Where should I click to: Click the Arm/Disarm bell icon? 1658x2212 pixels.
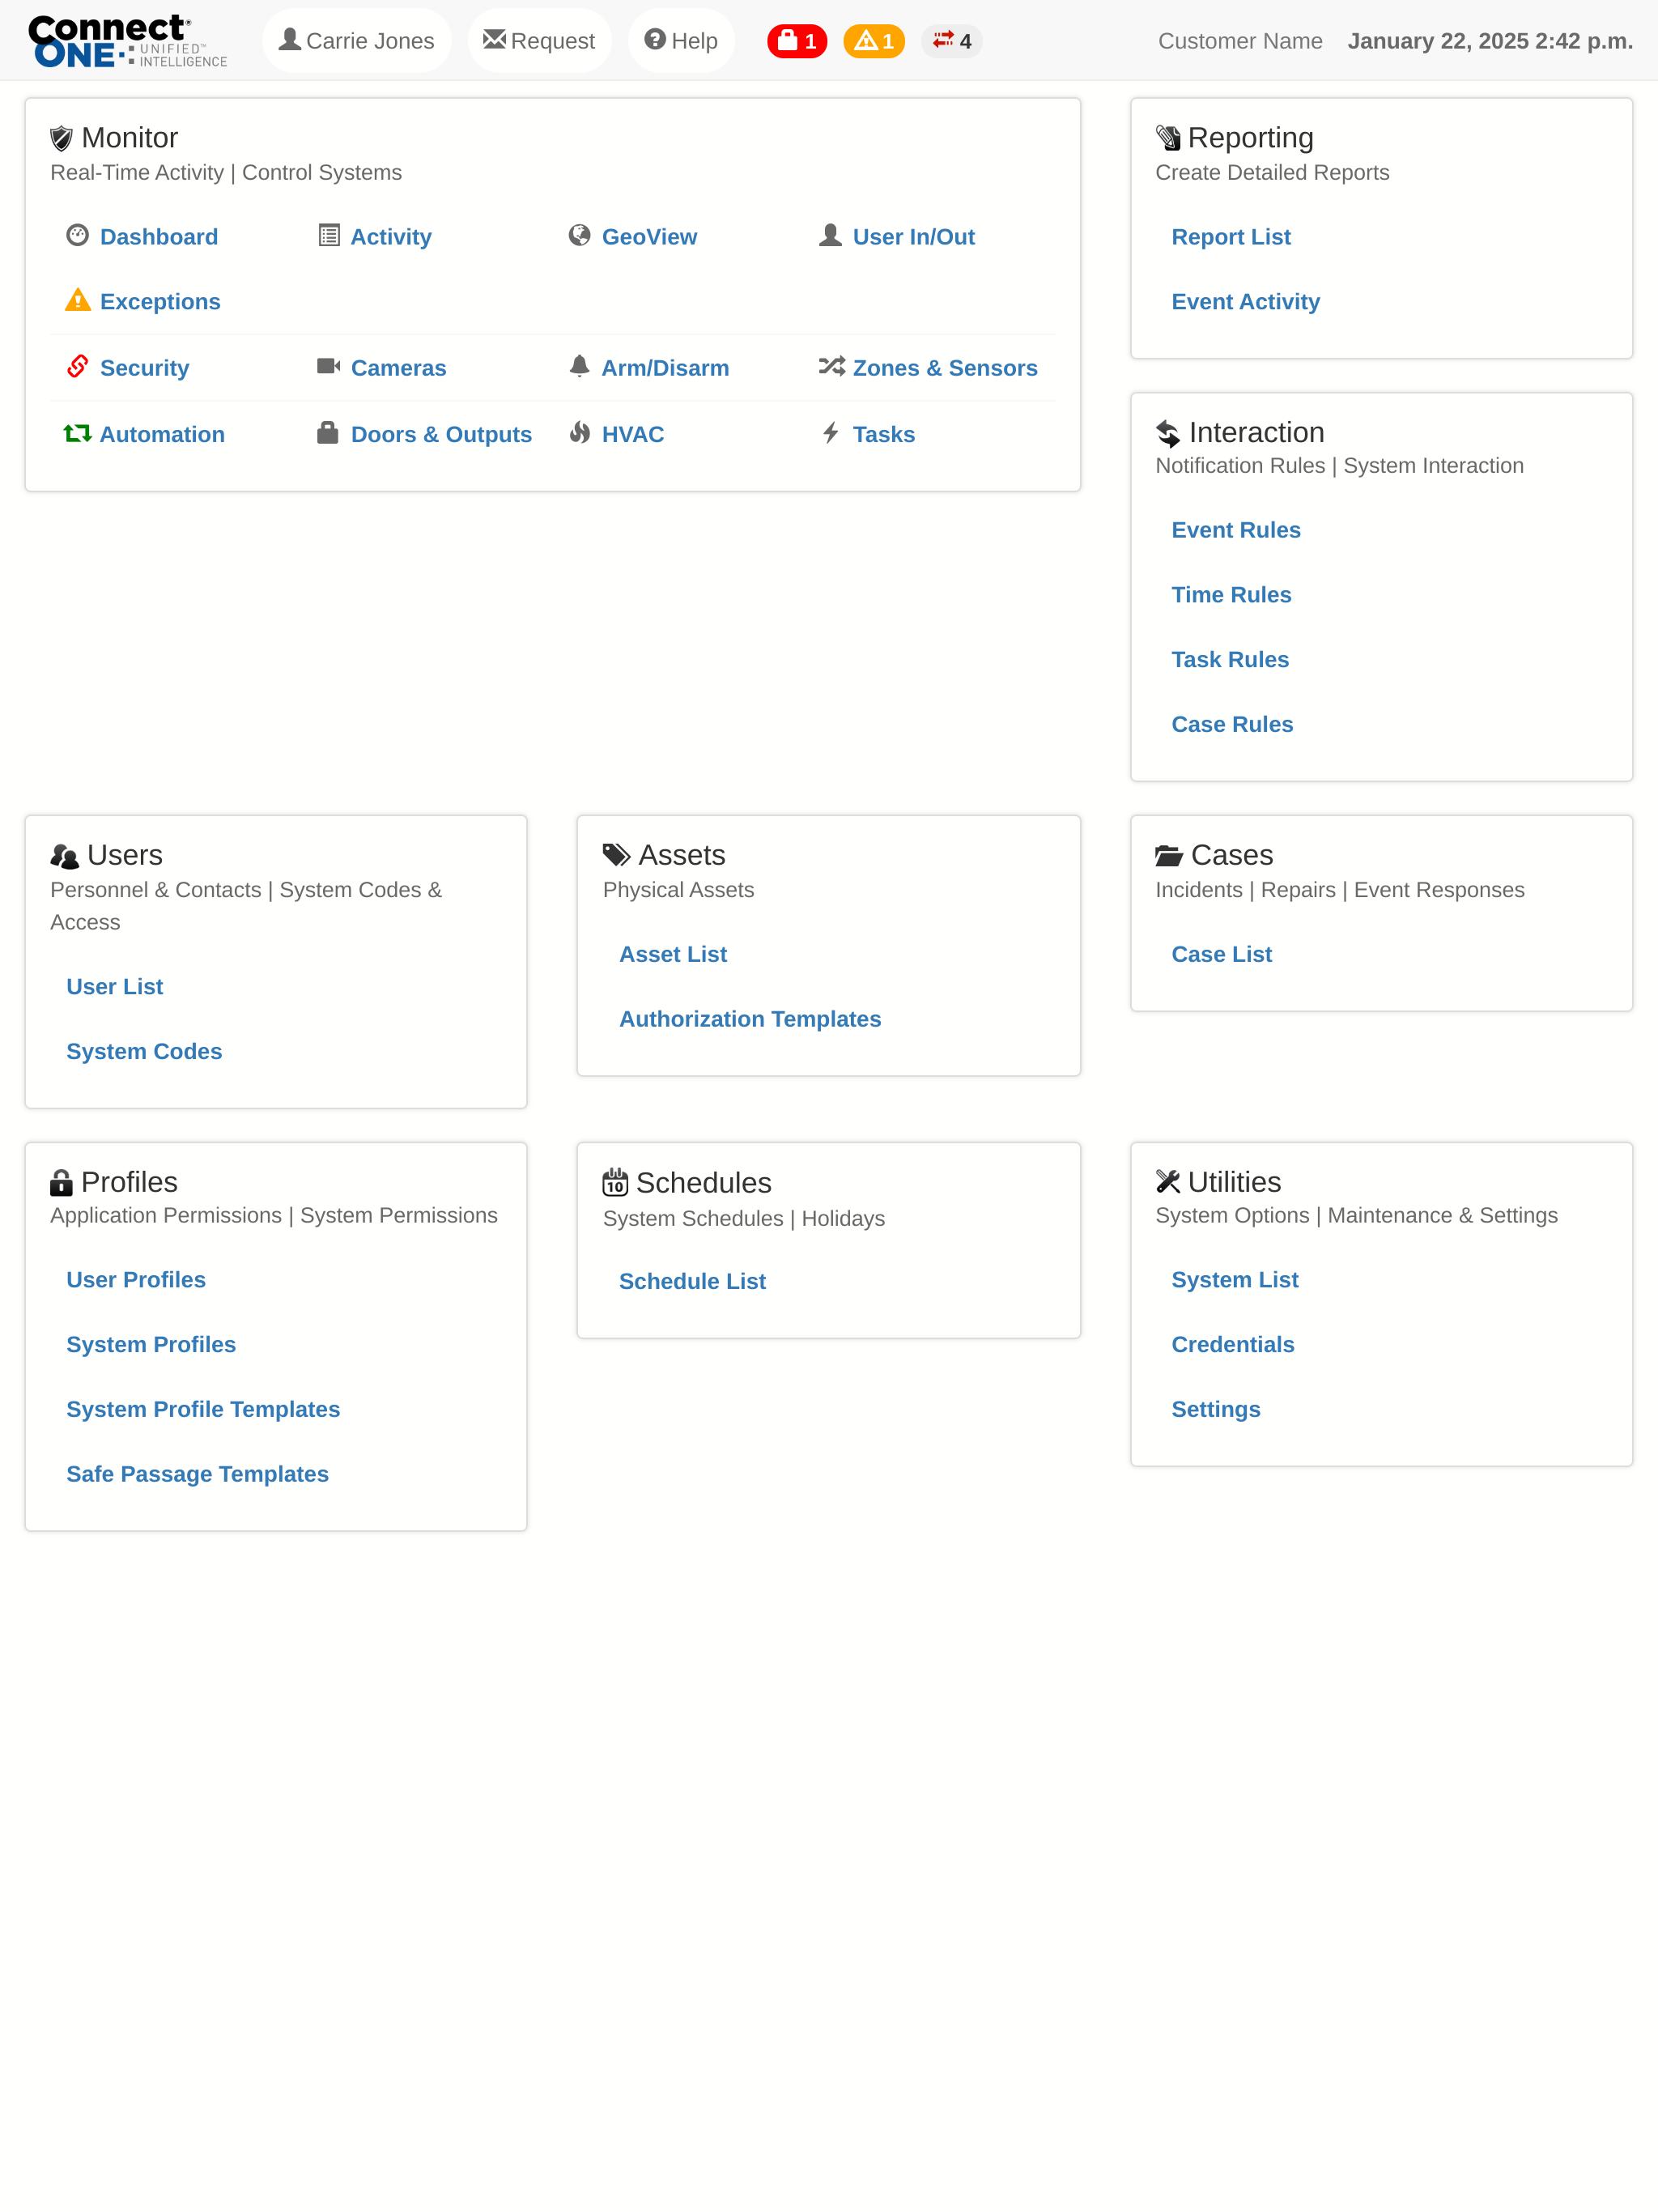[579, 366]
